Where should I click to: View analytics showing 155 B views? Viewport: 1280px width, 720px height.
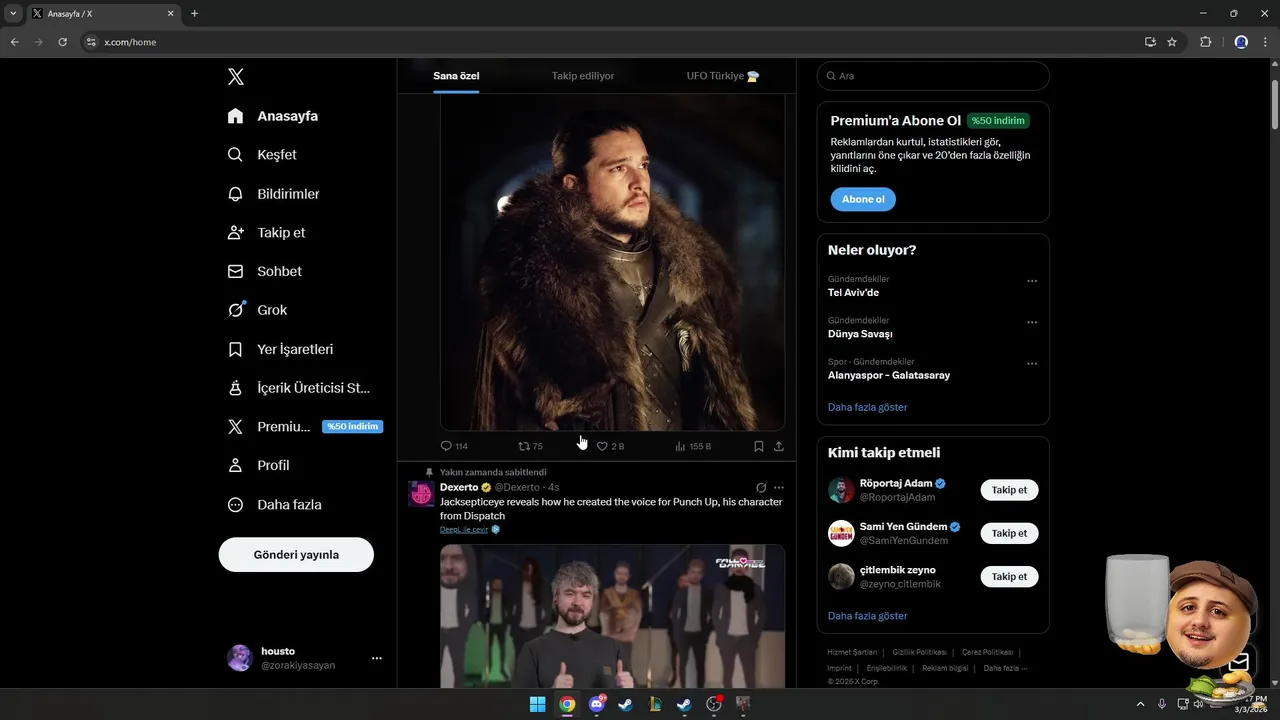coord(693,446)
